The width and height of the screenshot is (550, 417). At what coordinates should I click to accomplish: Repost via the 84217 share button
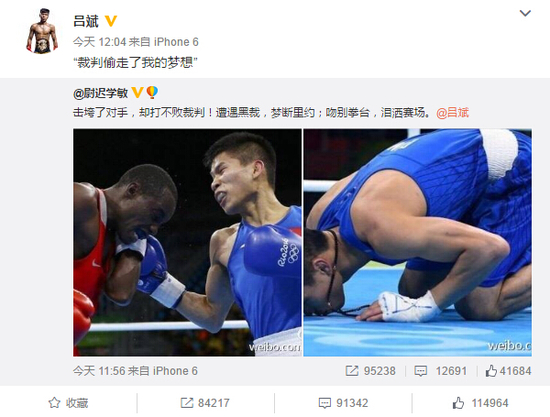click(205, 403)
